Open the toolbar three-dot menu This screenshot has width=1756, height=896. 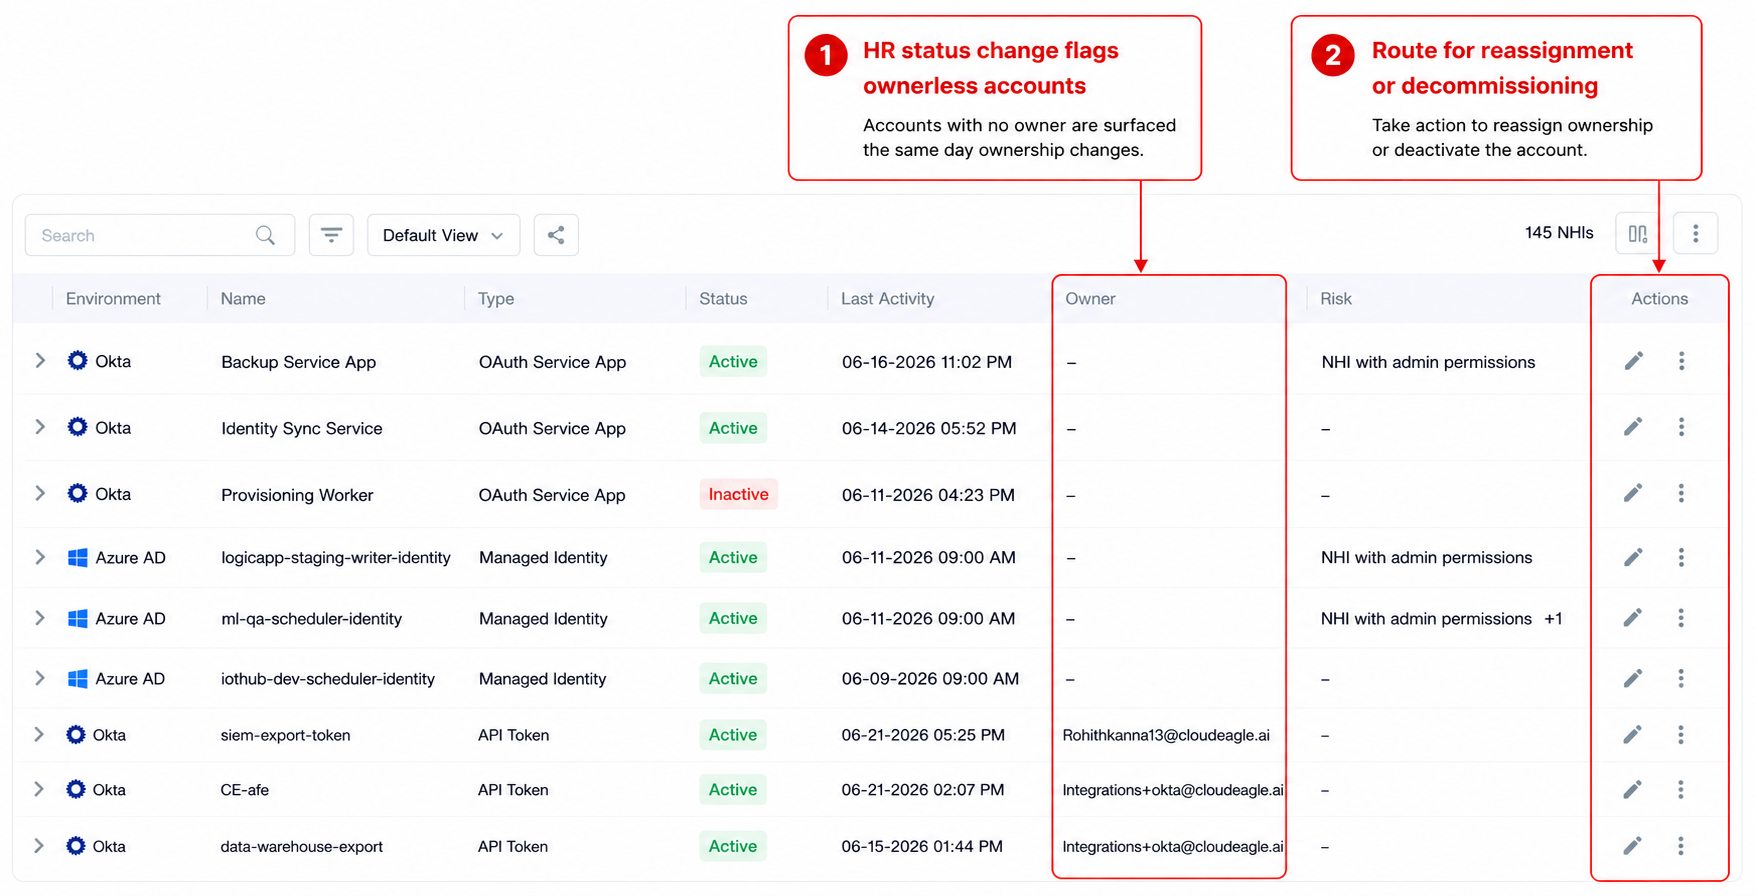click(x=1695, y=233)
